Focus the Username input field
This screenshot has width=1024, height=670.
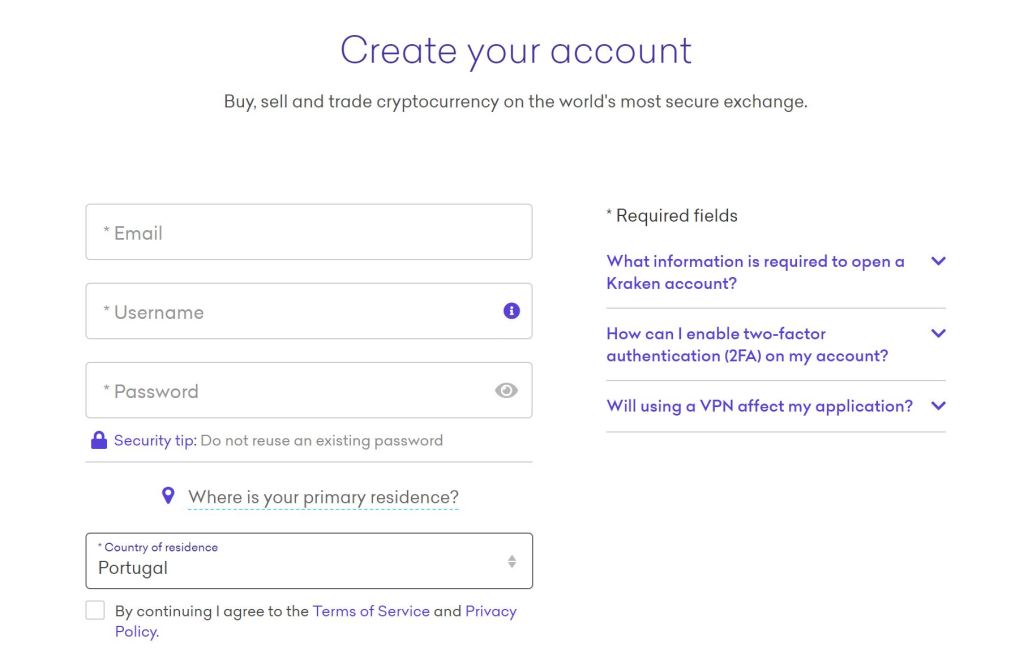290,311
